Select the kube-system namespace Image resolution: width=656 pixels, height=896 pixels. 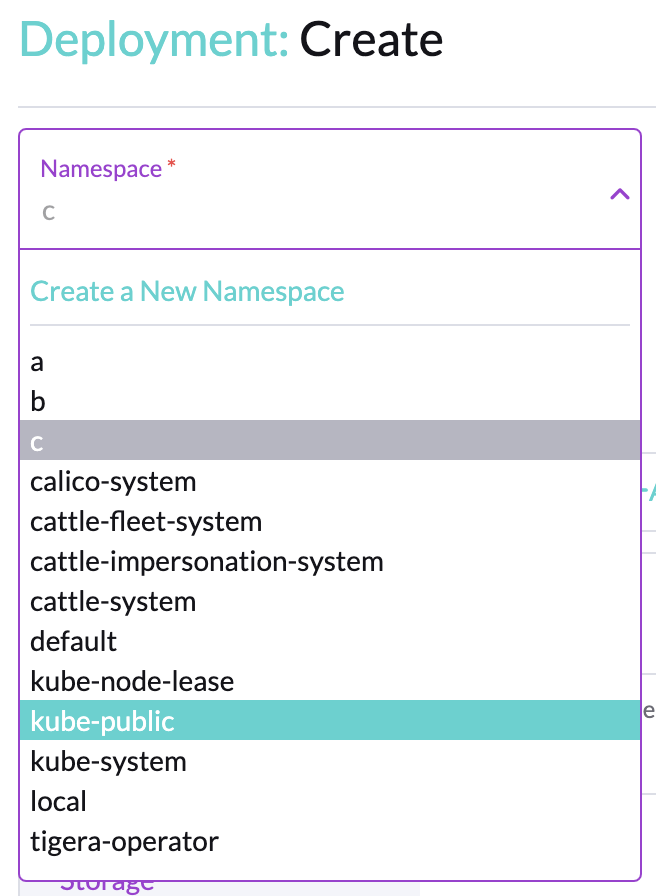coord(108,761)
